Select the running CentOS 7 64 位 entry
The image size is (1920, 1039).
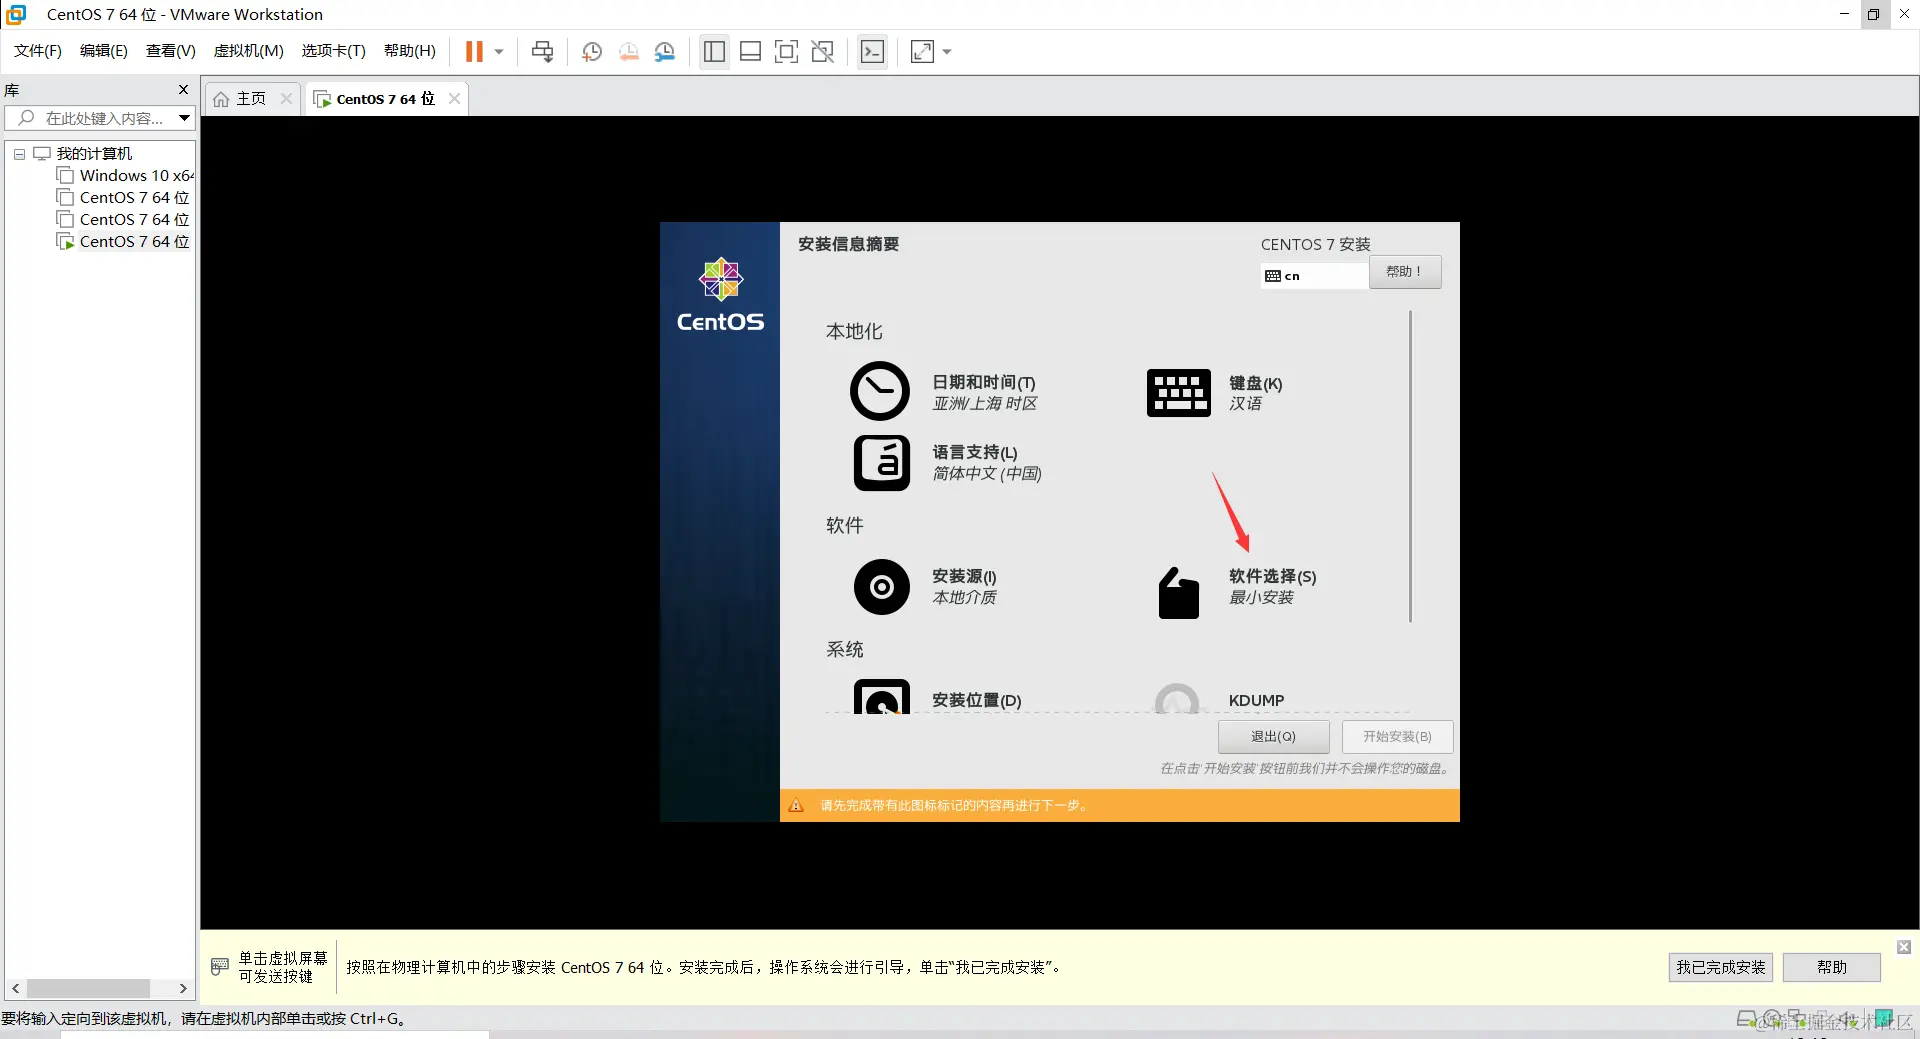(x=134, y=242)
